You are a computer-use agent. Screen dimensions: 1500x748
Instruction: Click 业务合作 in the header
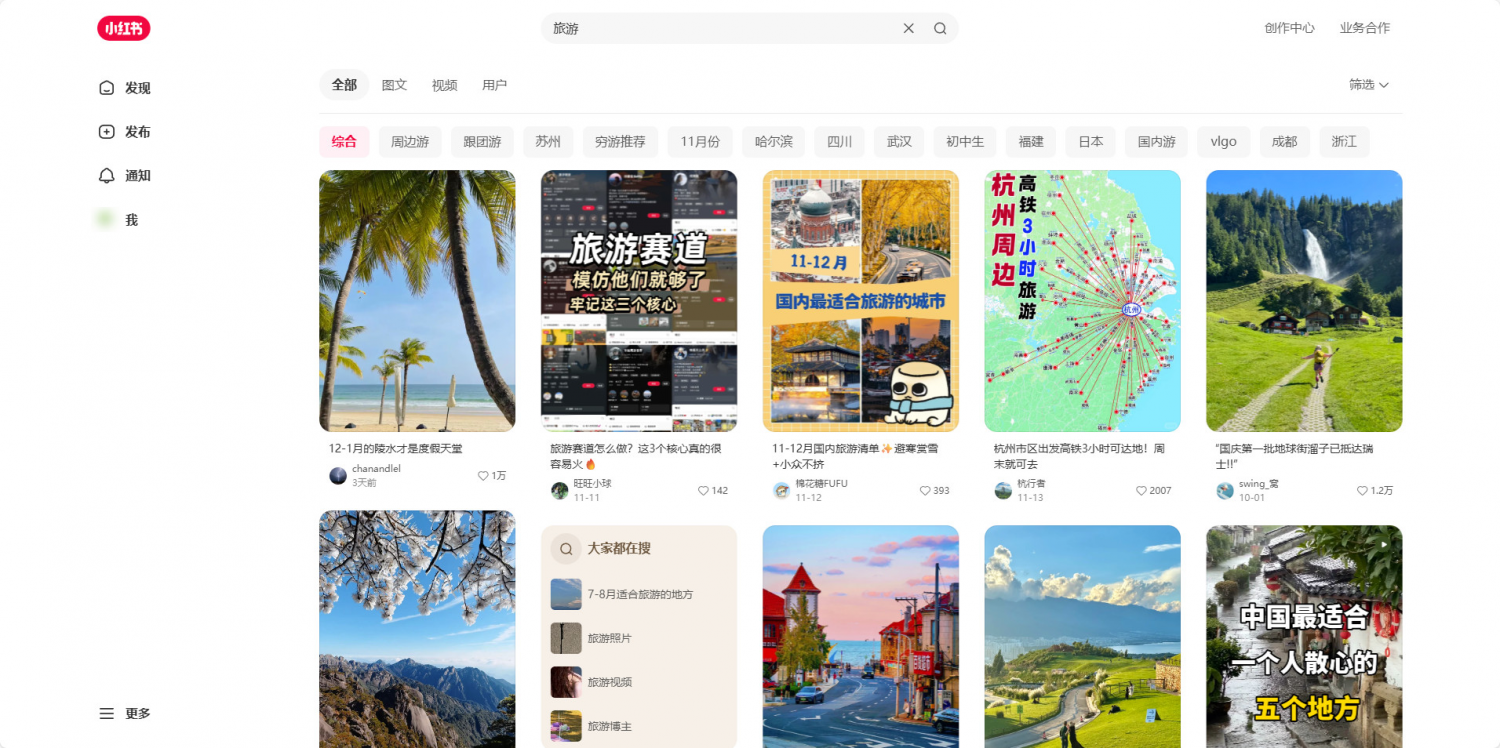[x=1364, y=28]
